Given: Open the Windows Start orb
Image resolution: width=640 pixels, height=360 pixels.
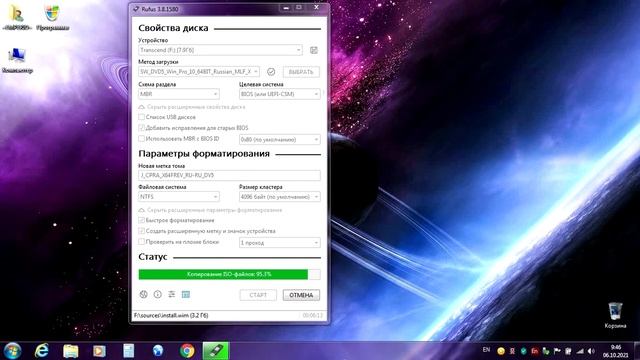Looking at the screenshot, I should point(12,351).
